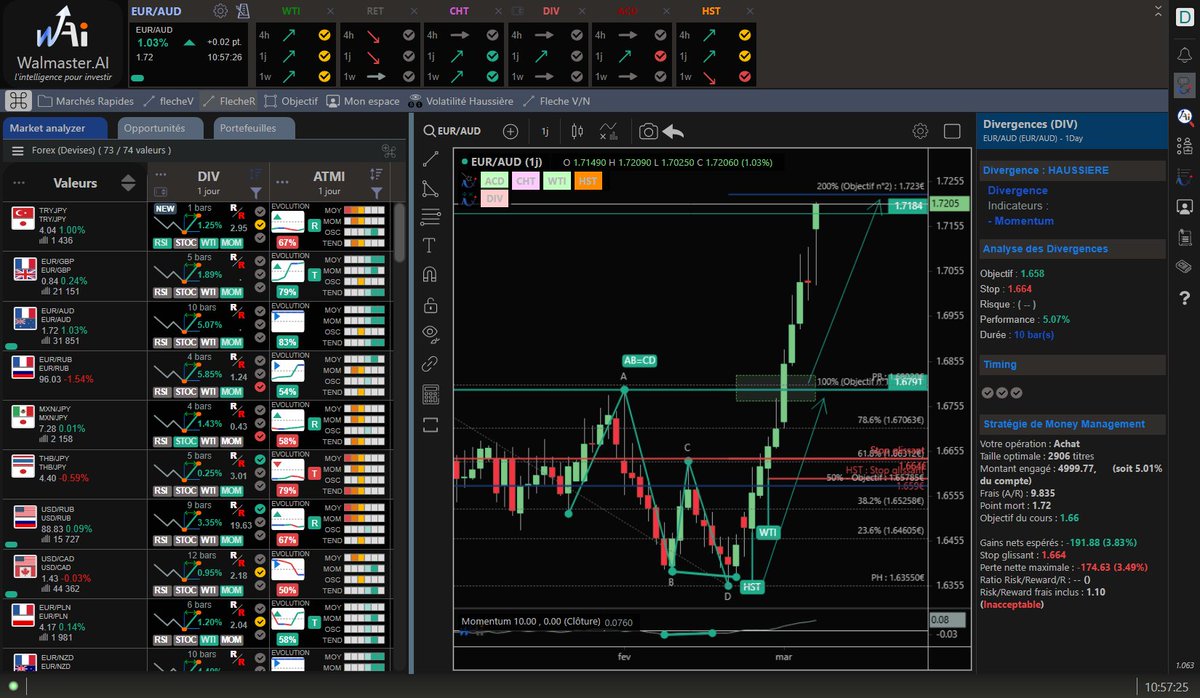This screenshot has width=1200, height=698.
Task: Open the Fleche V/N shortcut
Action: pyautogui.click(x=558, y=101)
